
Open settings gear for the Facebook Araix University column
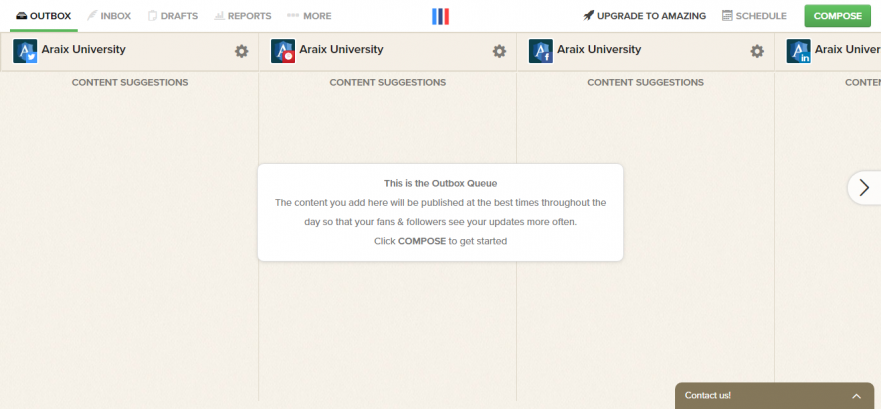[757, 51]
